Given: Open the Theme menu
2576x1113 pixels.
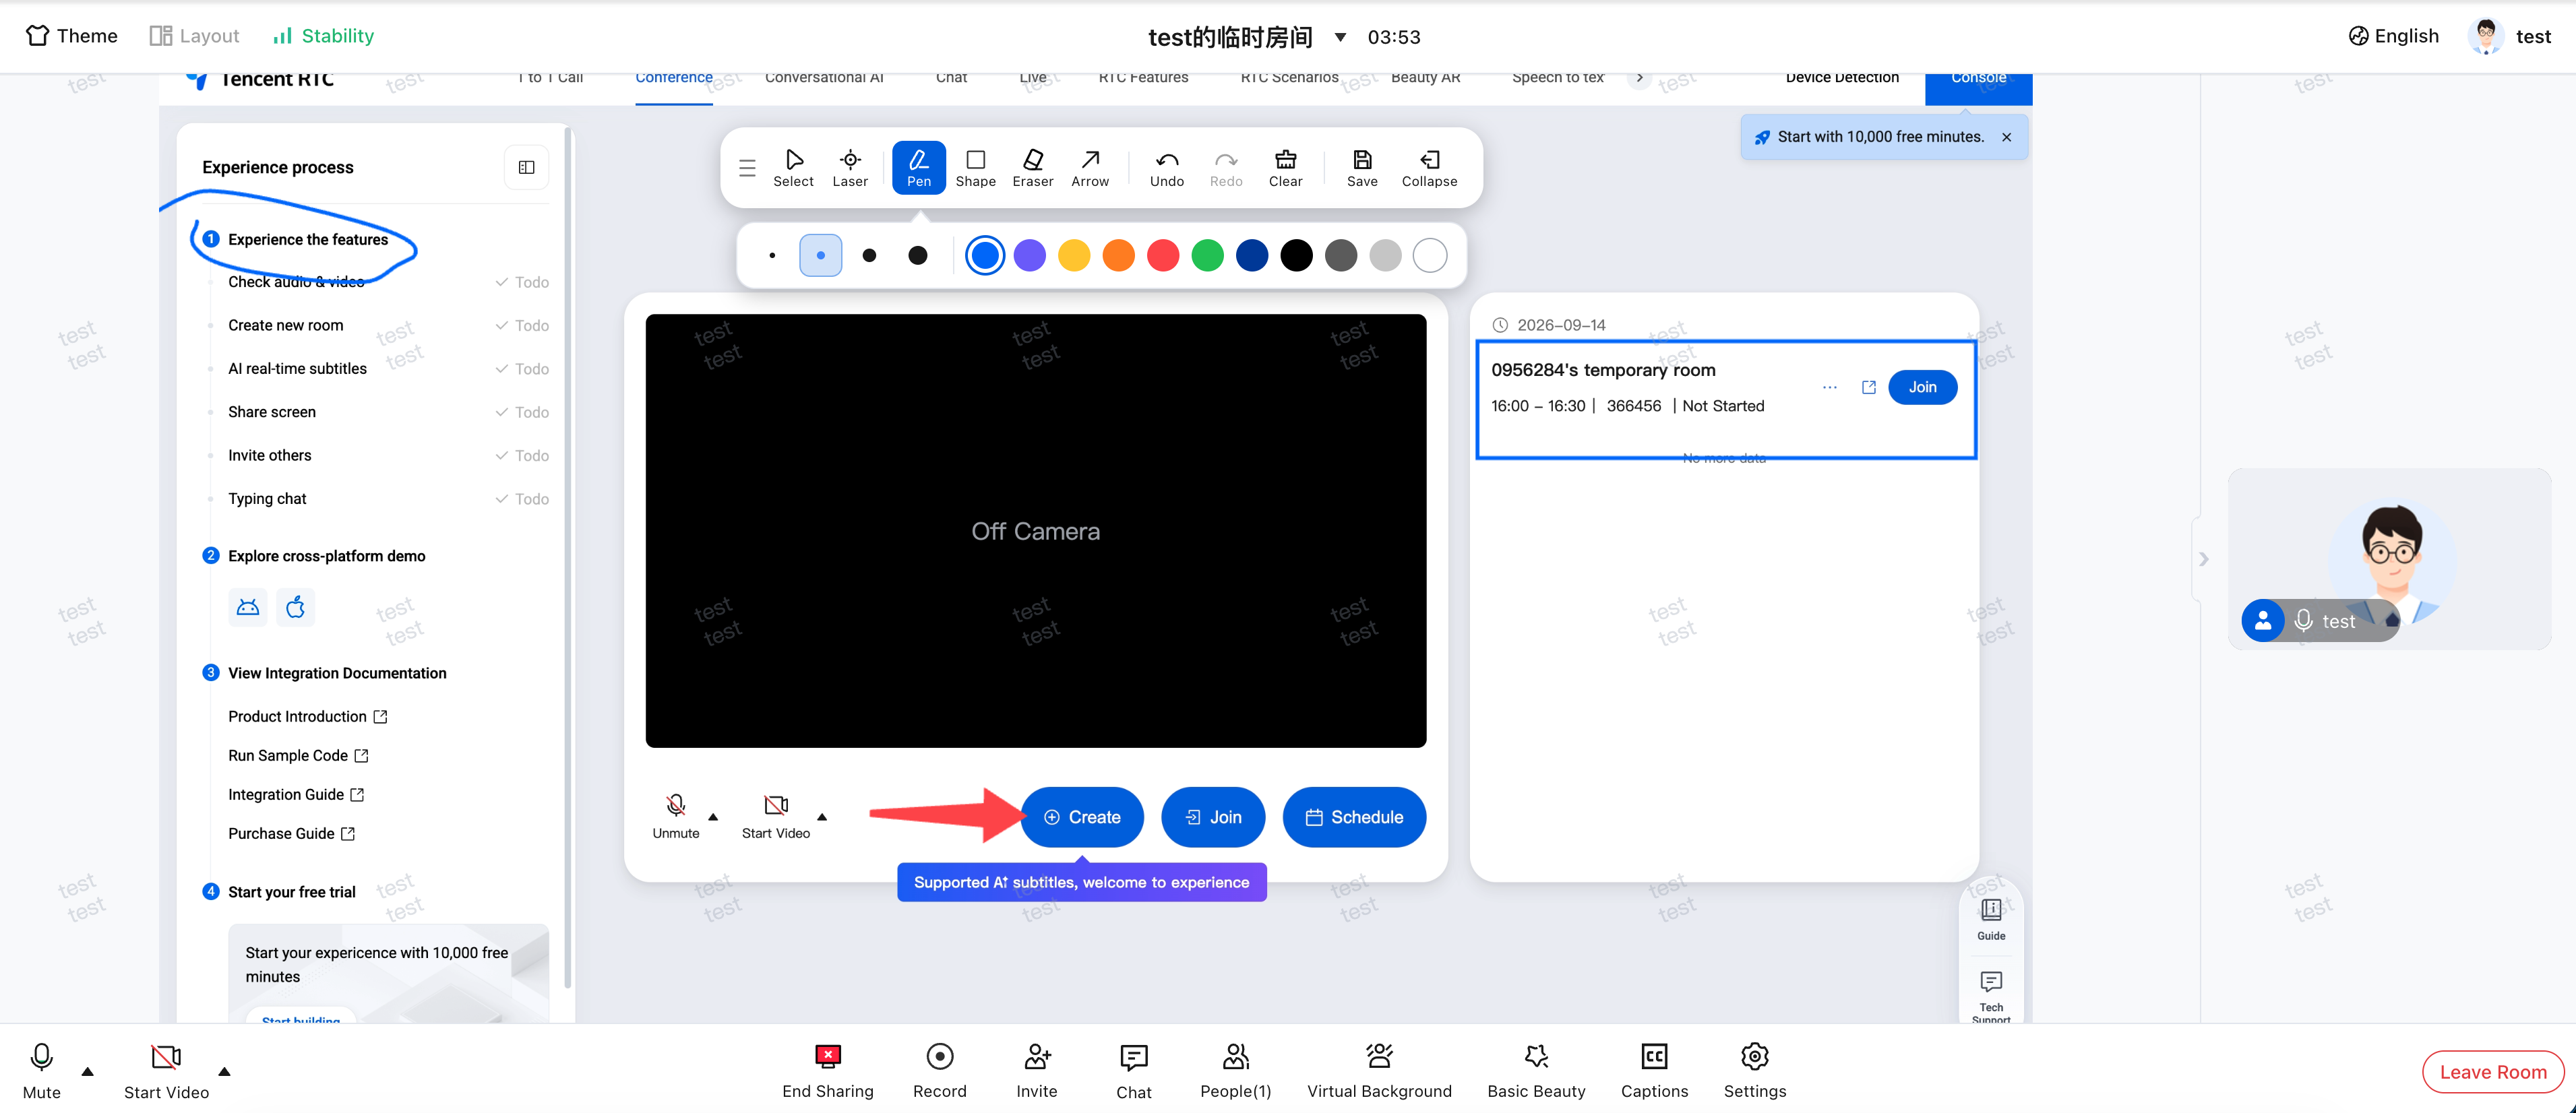Looking at the screenshot, I should [x=71, y=36].
